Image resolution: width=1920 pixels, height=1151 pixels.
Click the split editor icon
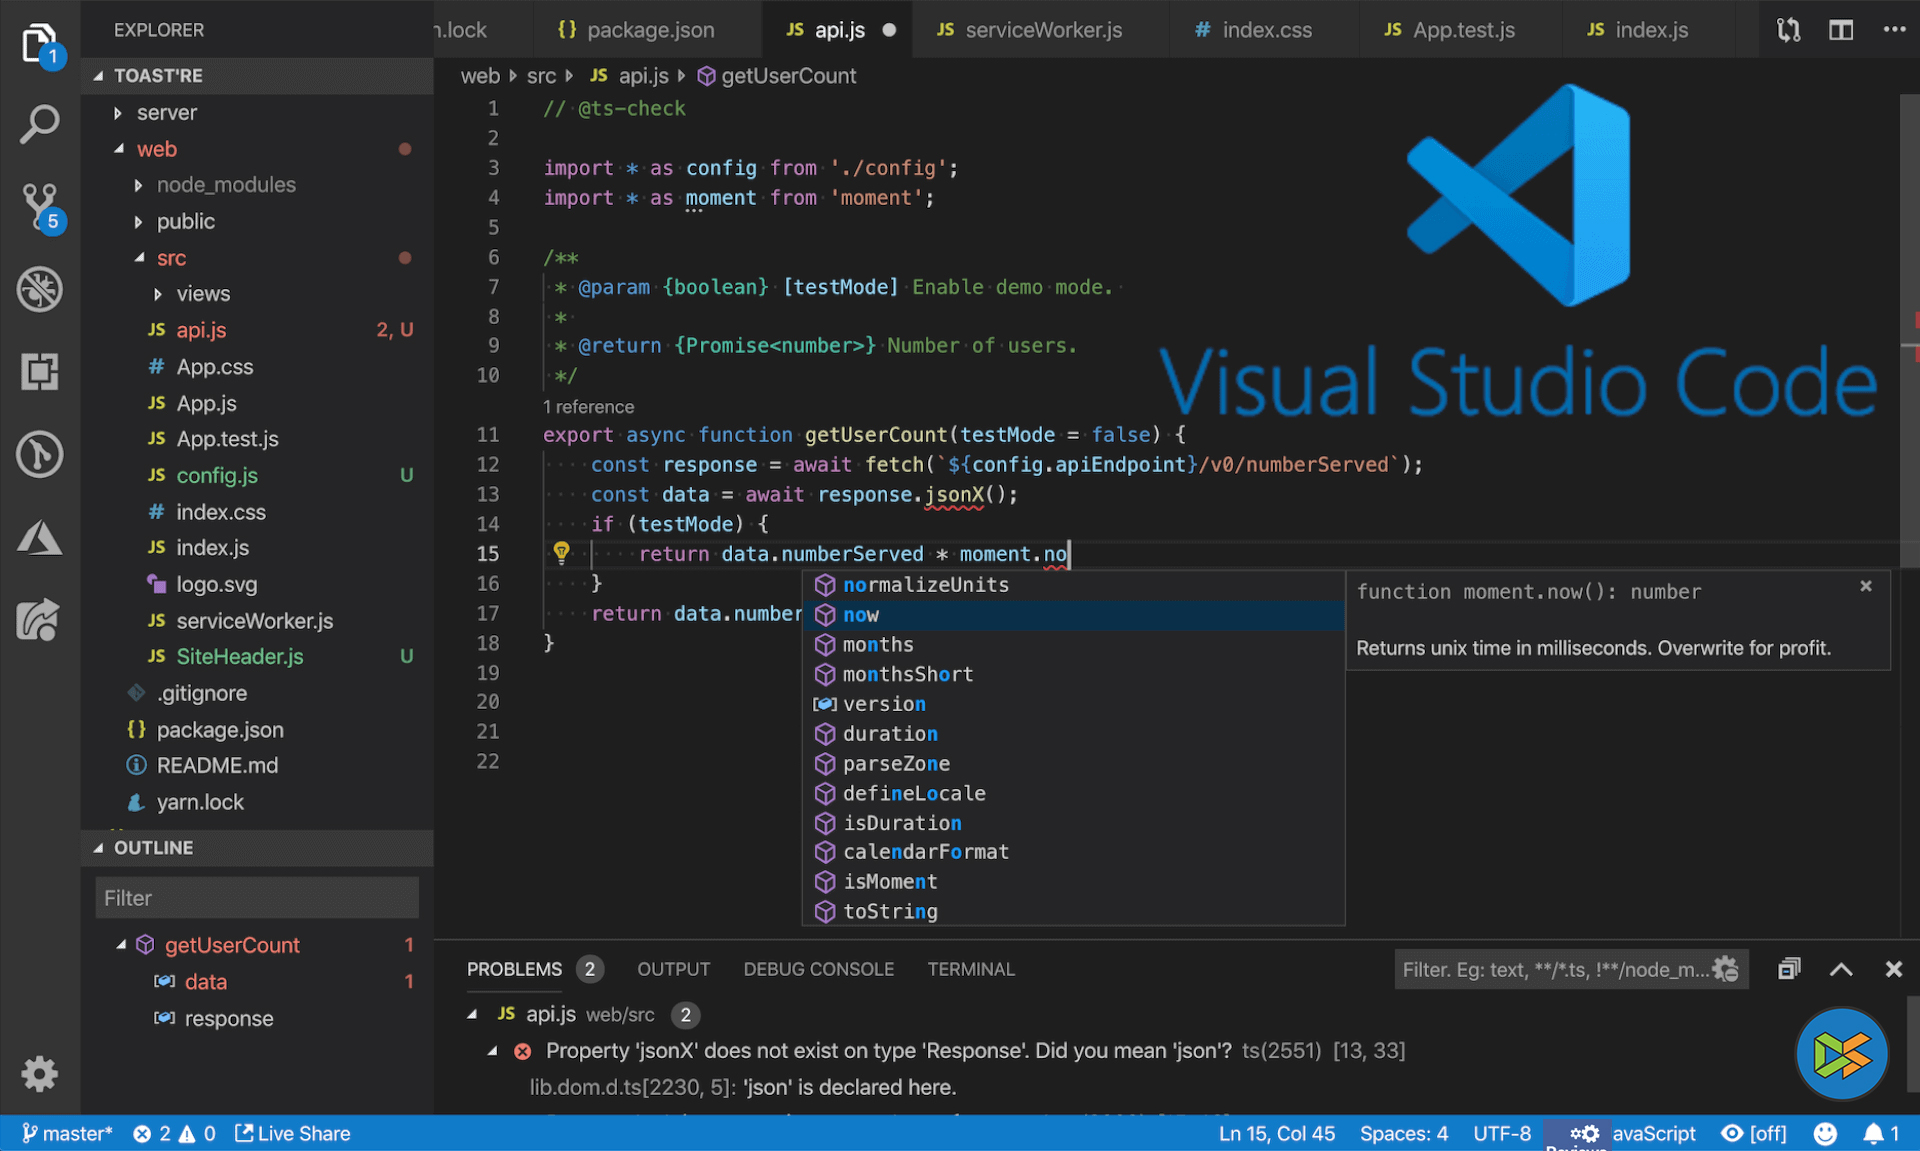click(x=1841, y=30)
